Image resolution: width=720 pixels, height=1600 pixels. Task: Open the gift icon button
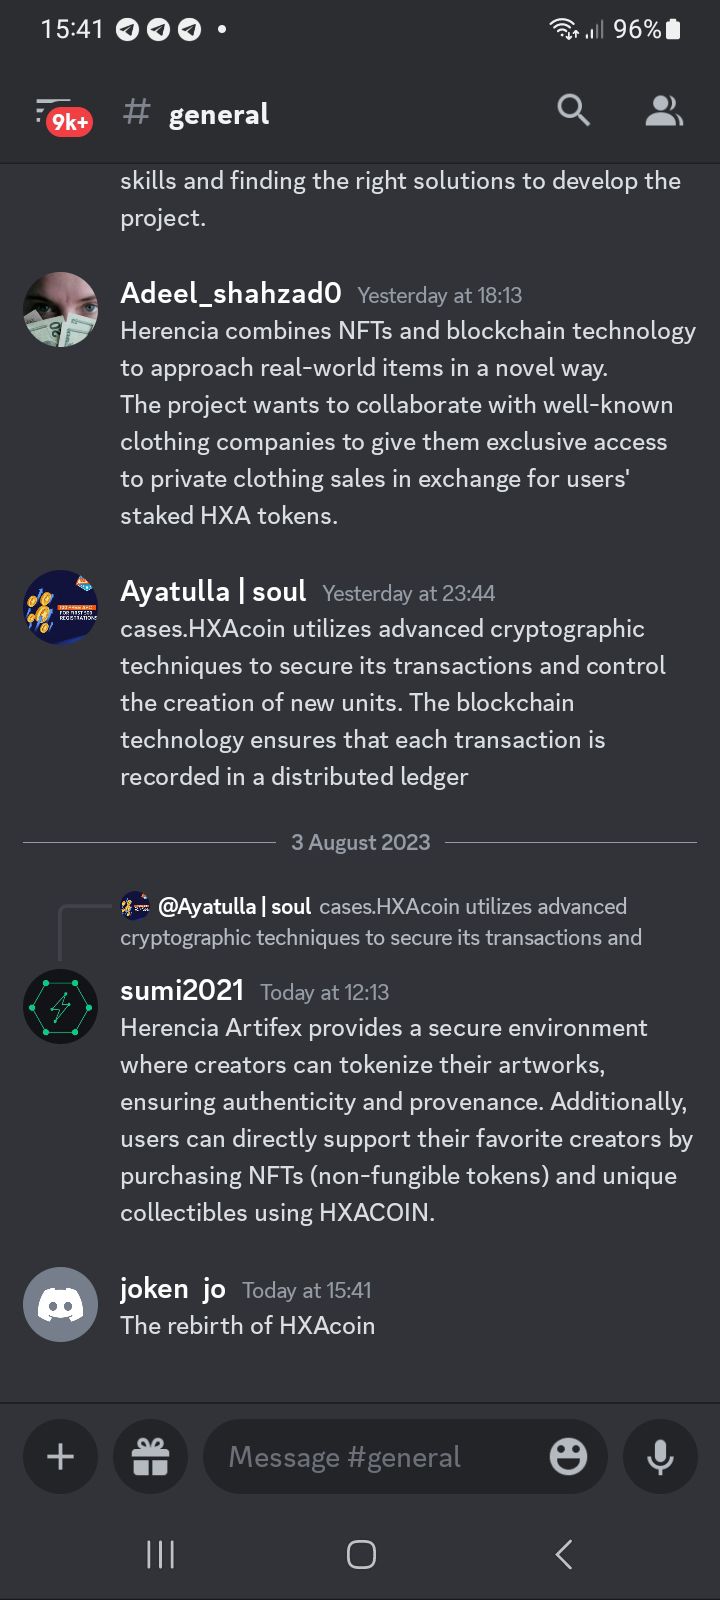pyautogui.click(x=151, y=1456)
